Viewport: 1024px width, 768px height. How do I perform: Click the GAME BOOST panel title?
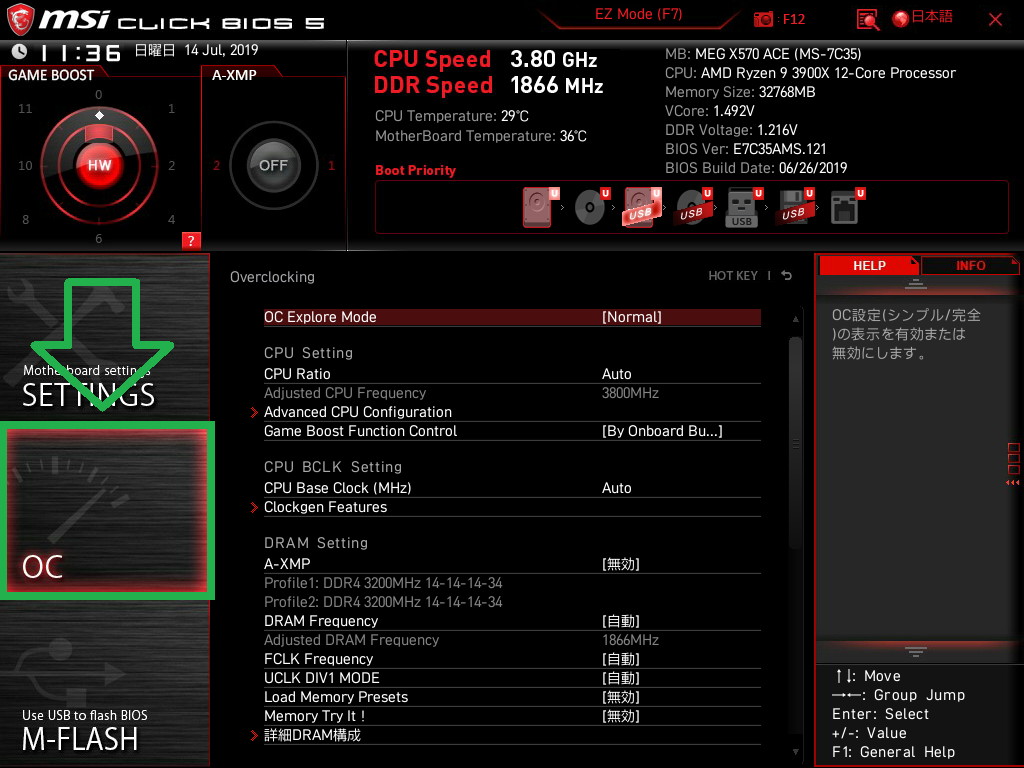[51, 75]
